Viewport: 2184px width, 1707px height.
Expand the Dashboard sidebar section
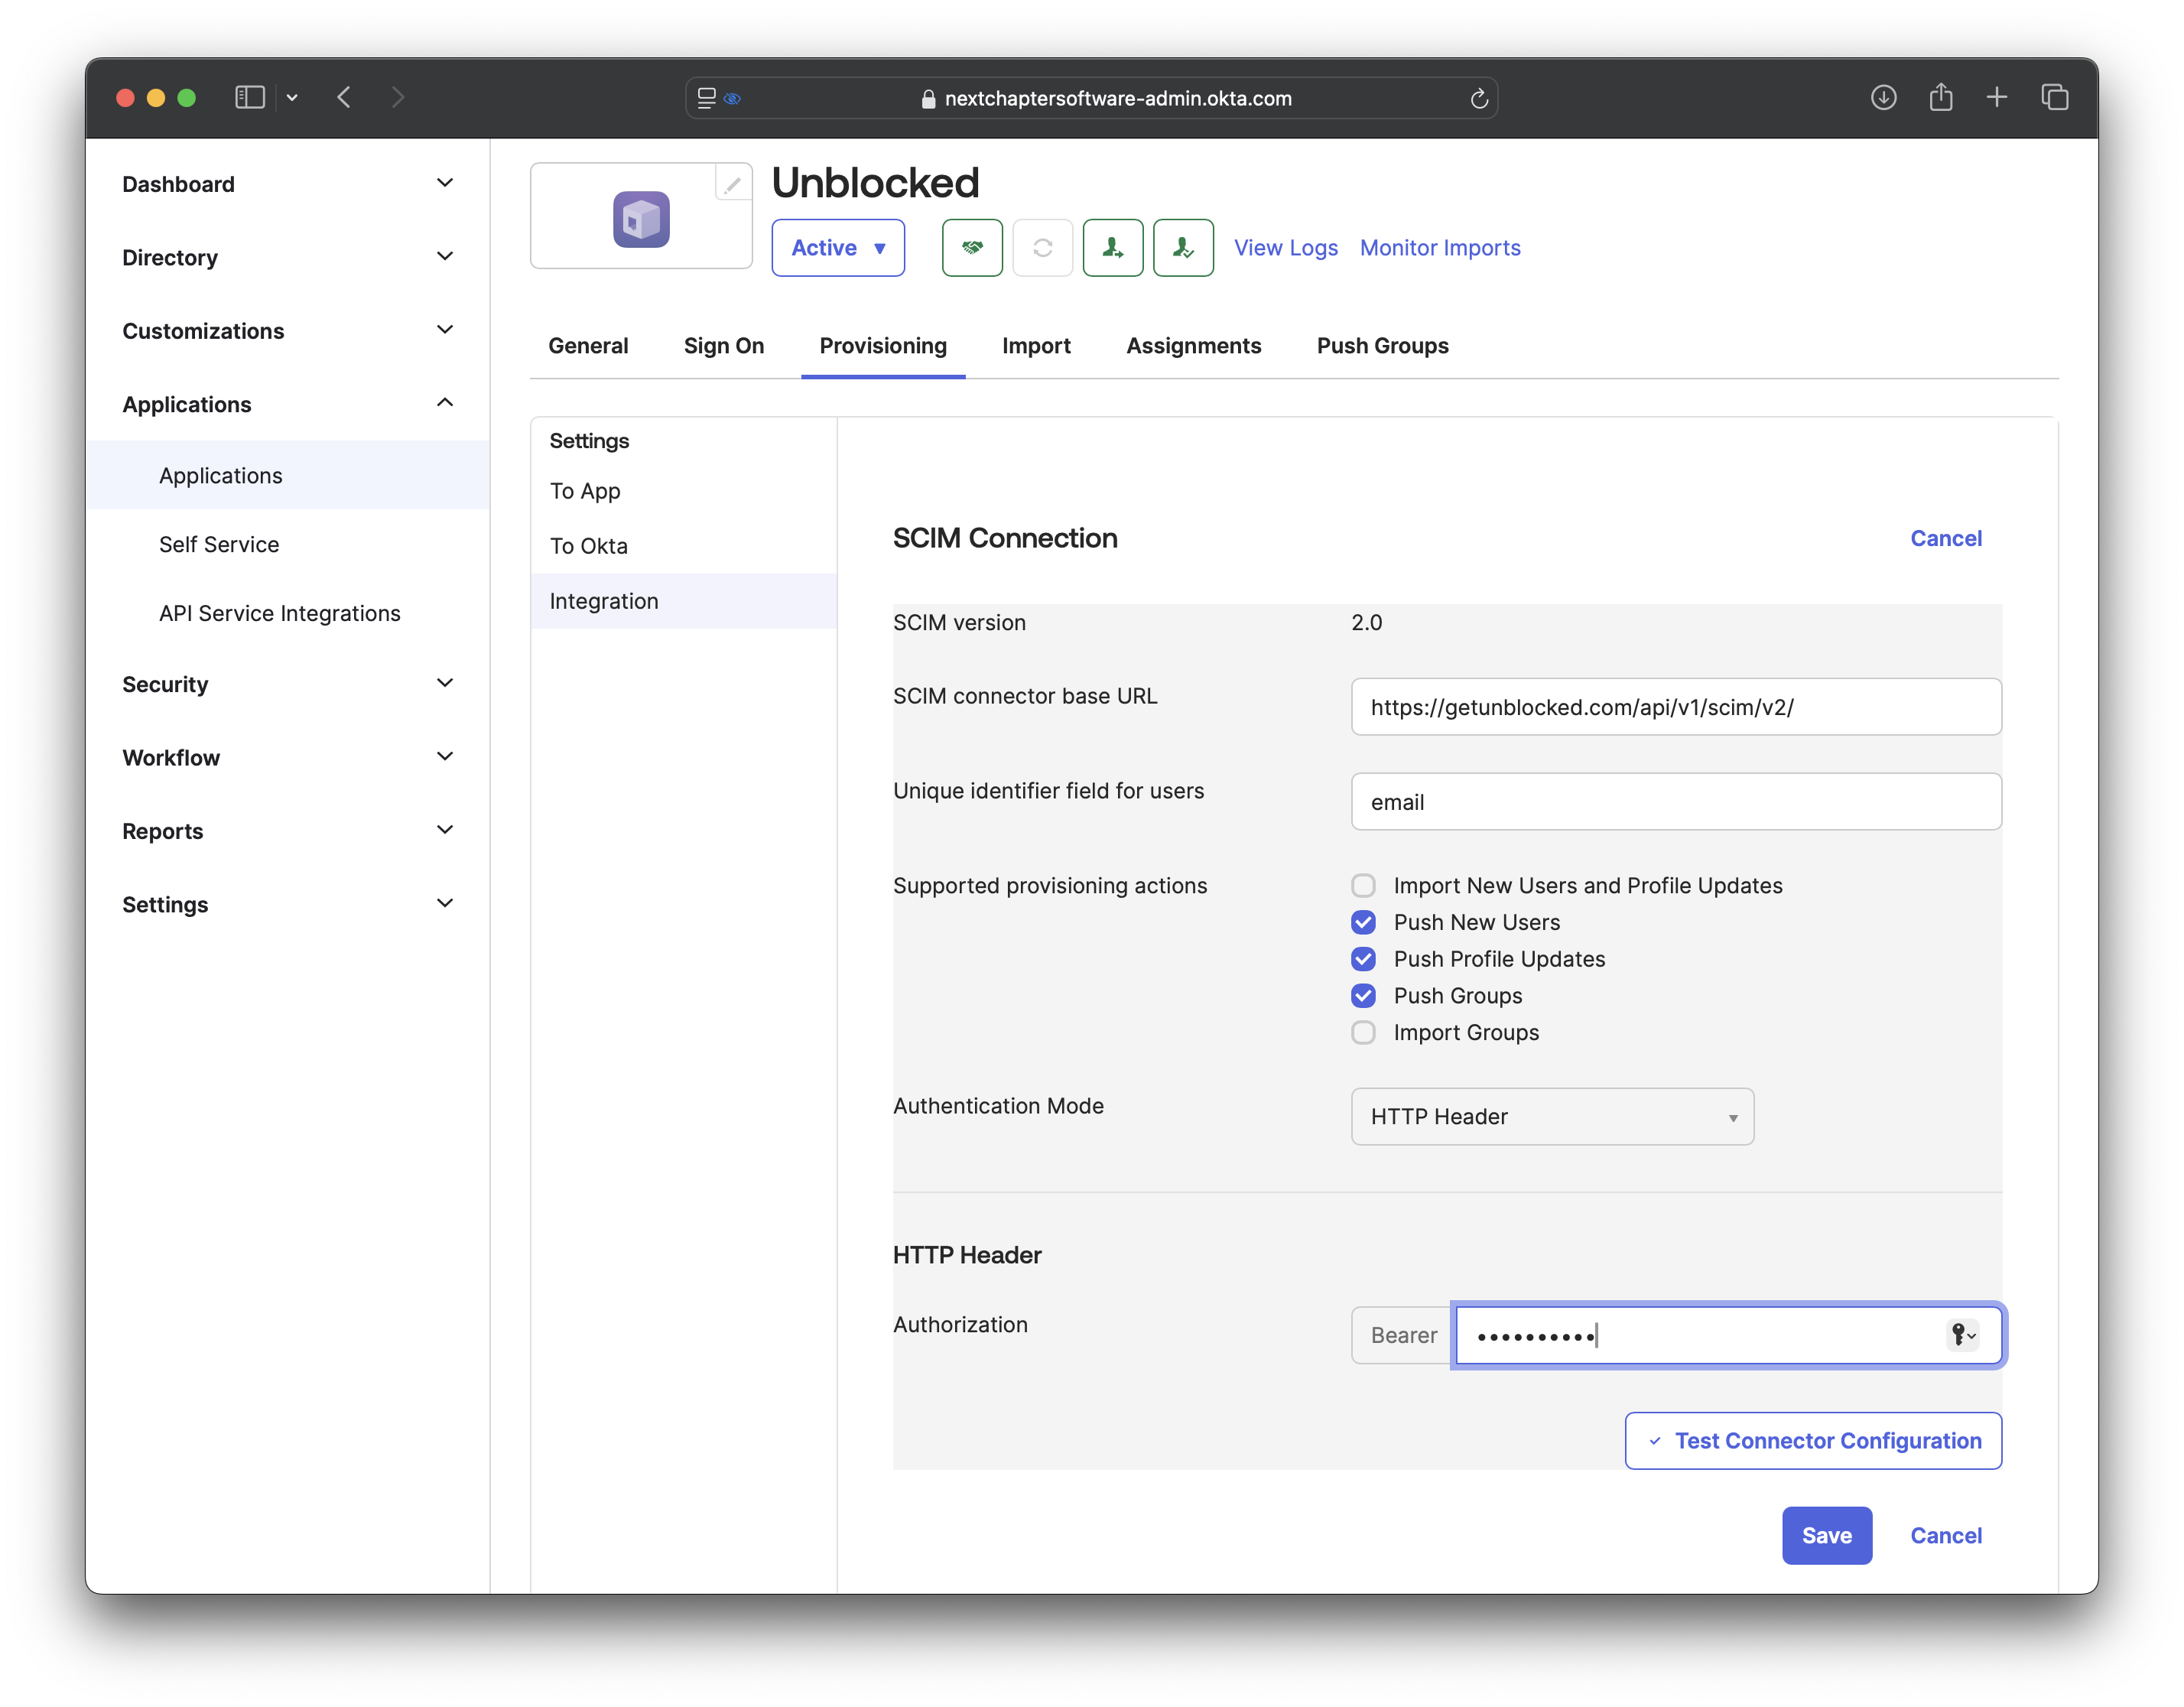287,184
